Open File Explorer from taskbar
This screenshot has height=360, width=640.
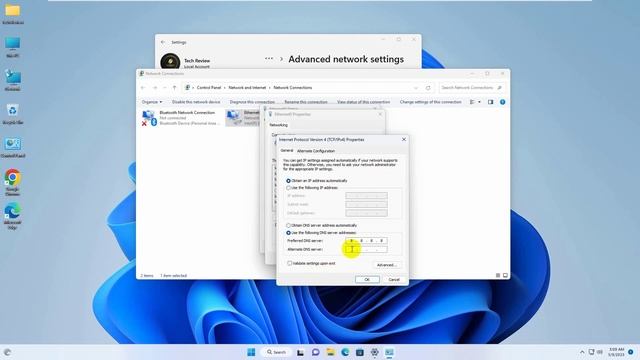click(x=330, y=352)
